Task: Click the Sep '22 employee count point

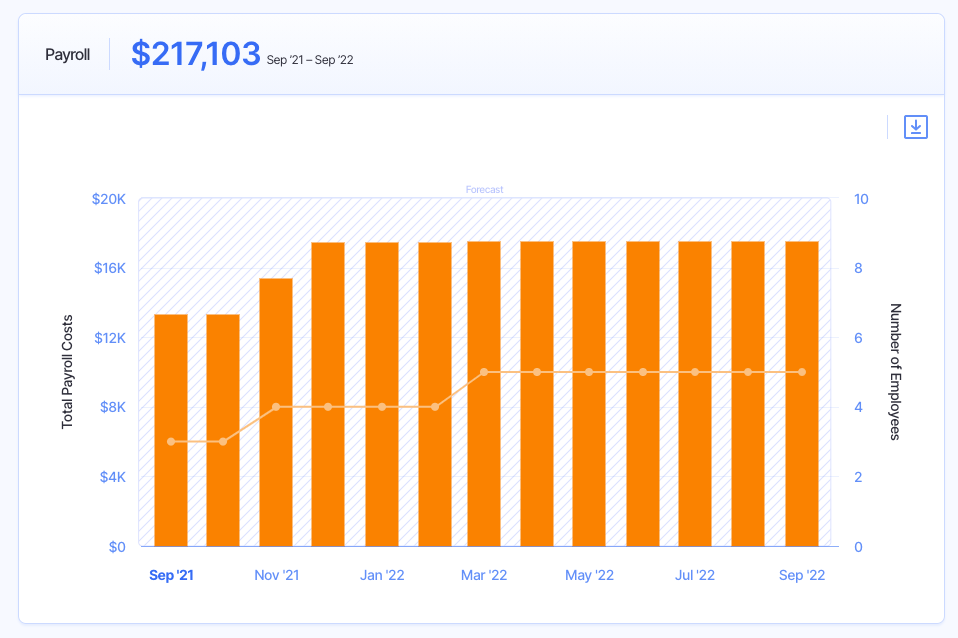Action: pos(802,372)
